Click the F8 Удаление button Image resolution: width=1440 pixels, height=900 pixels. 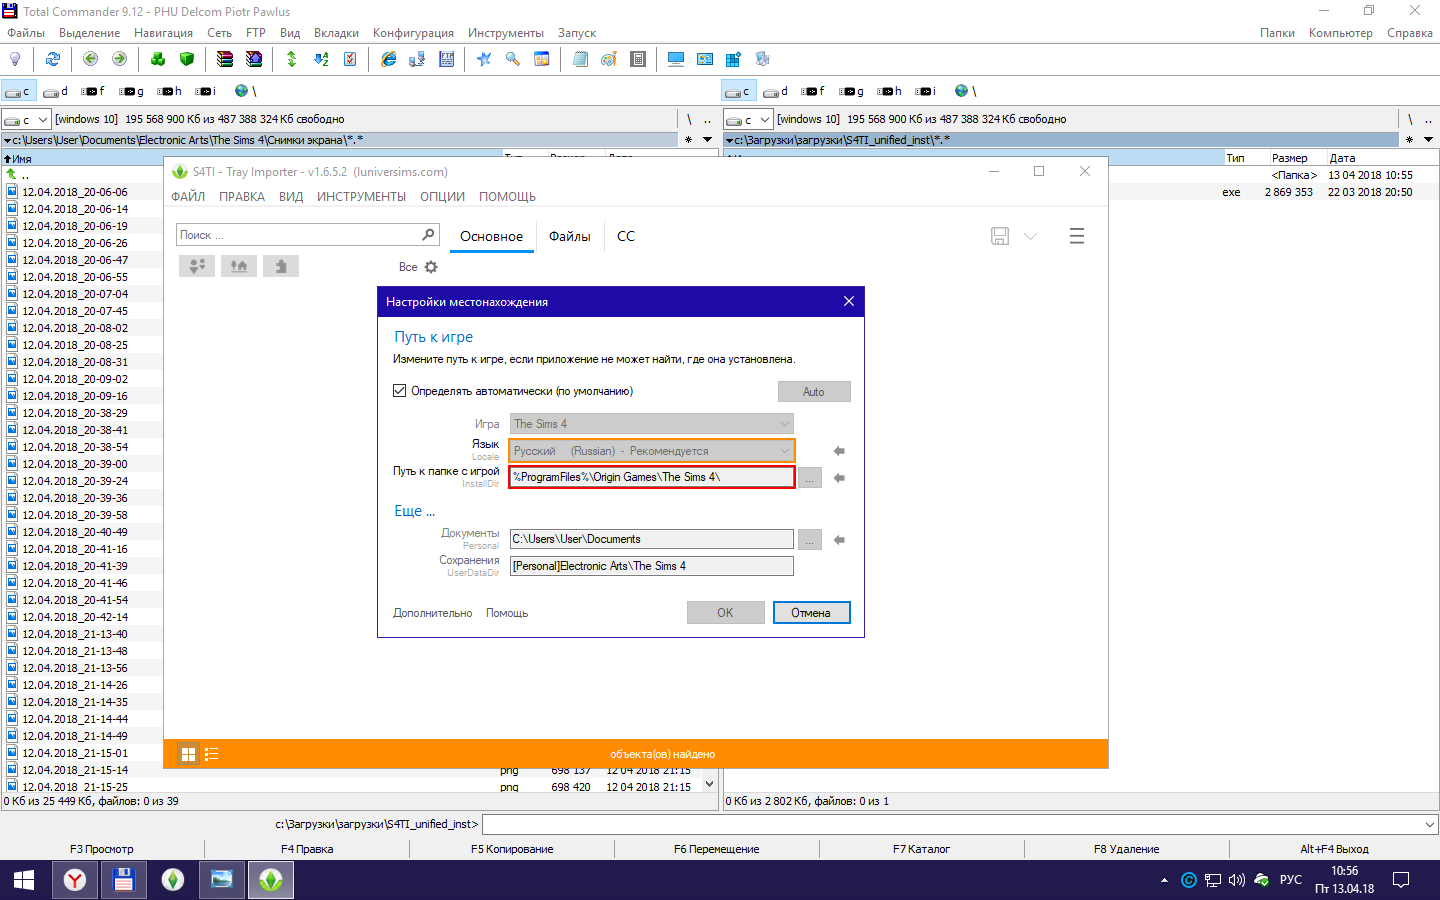(x=1126, y=849)
